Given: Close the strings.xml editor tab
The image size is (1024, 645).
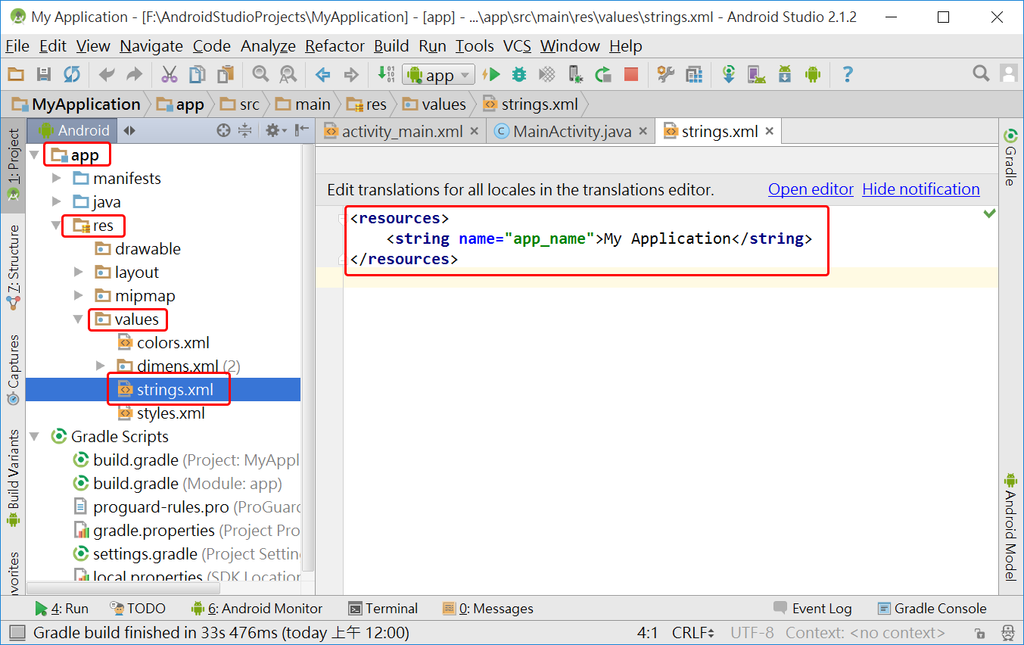Looking at the screenshot, I should pos(769,131).
